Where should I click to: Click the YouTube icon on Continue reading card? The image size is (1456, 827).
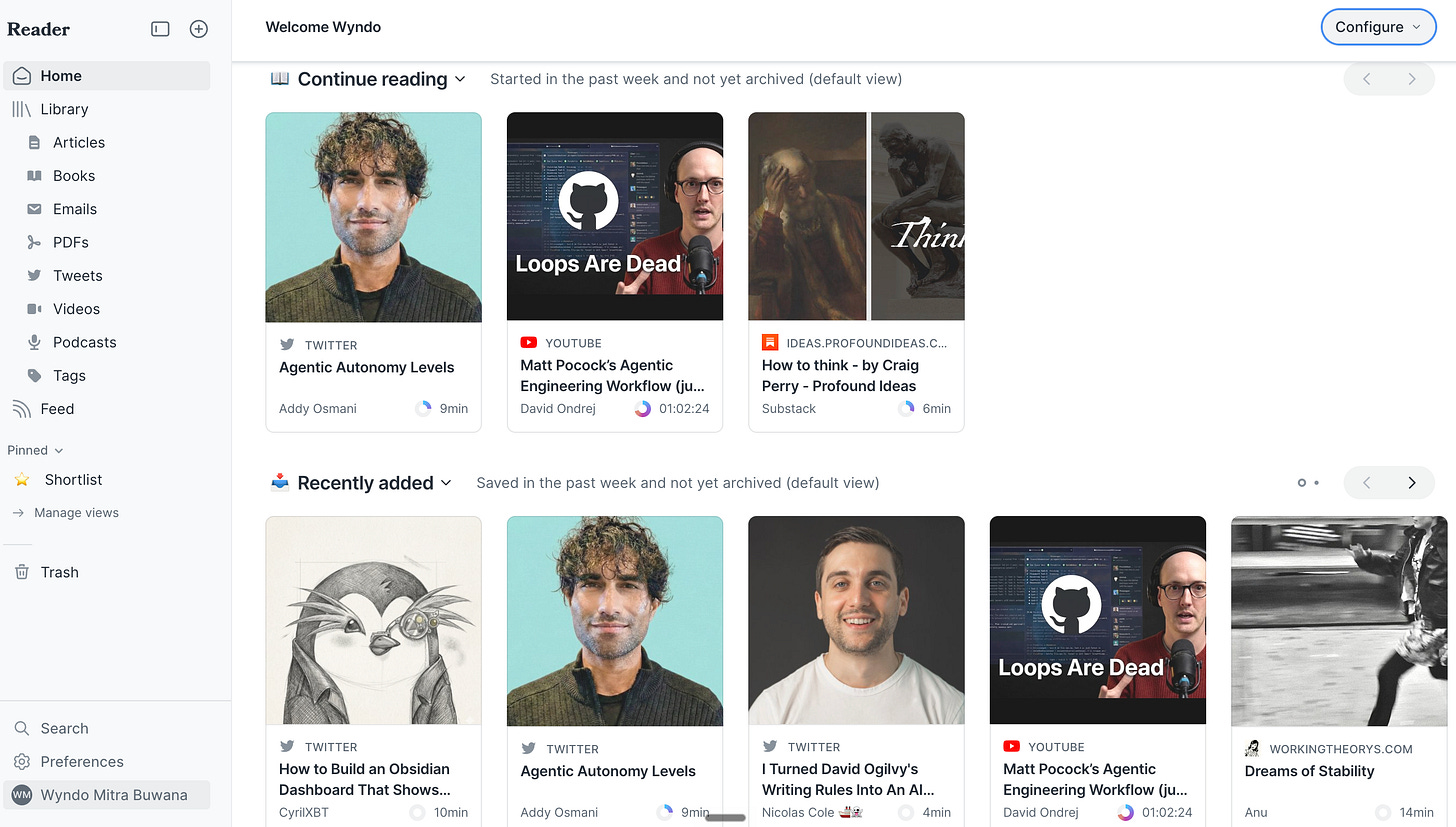pos(529,343)
